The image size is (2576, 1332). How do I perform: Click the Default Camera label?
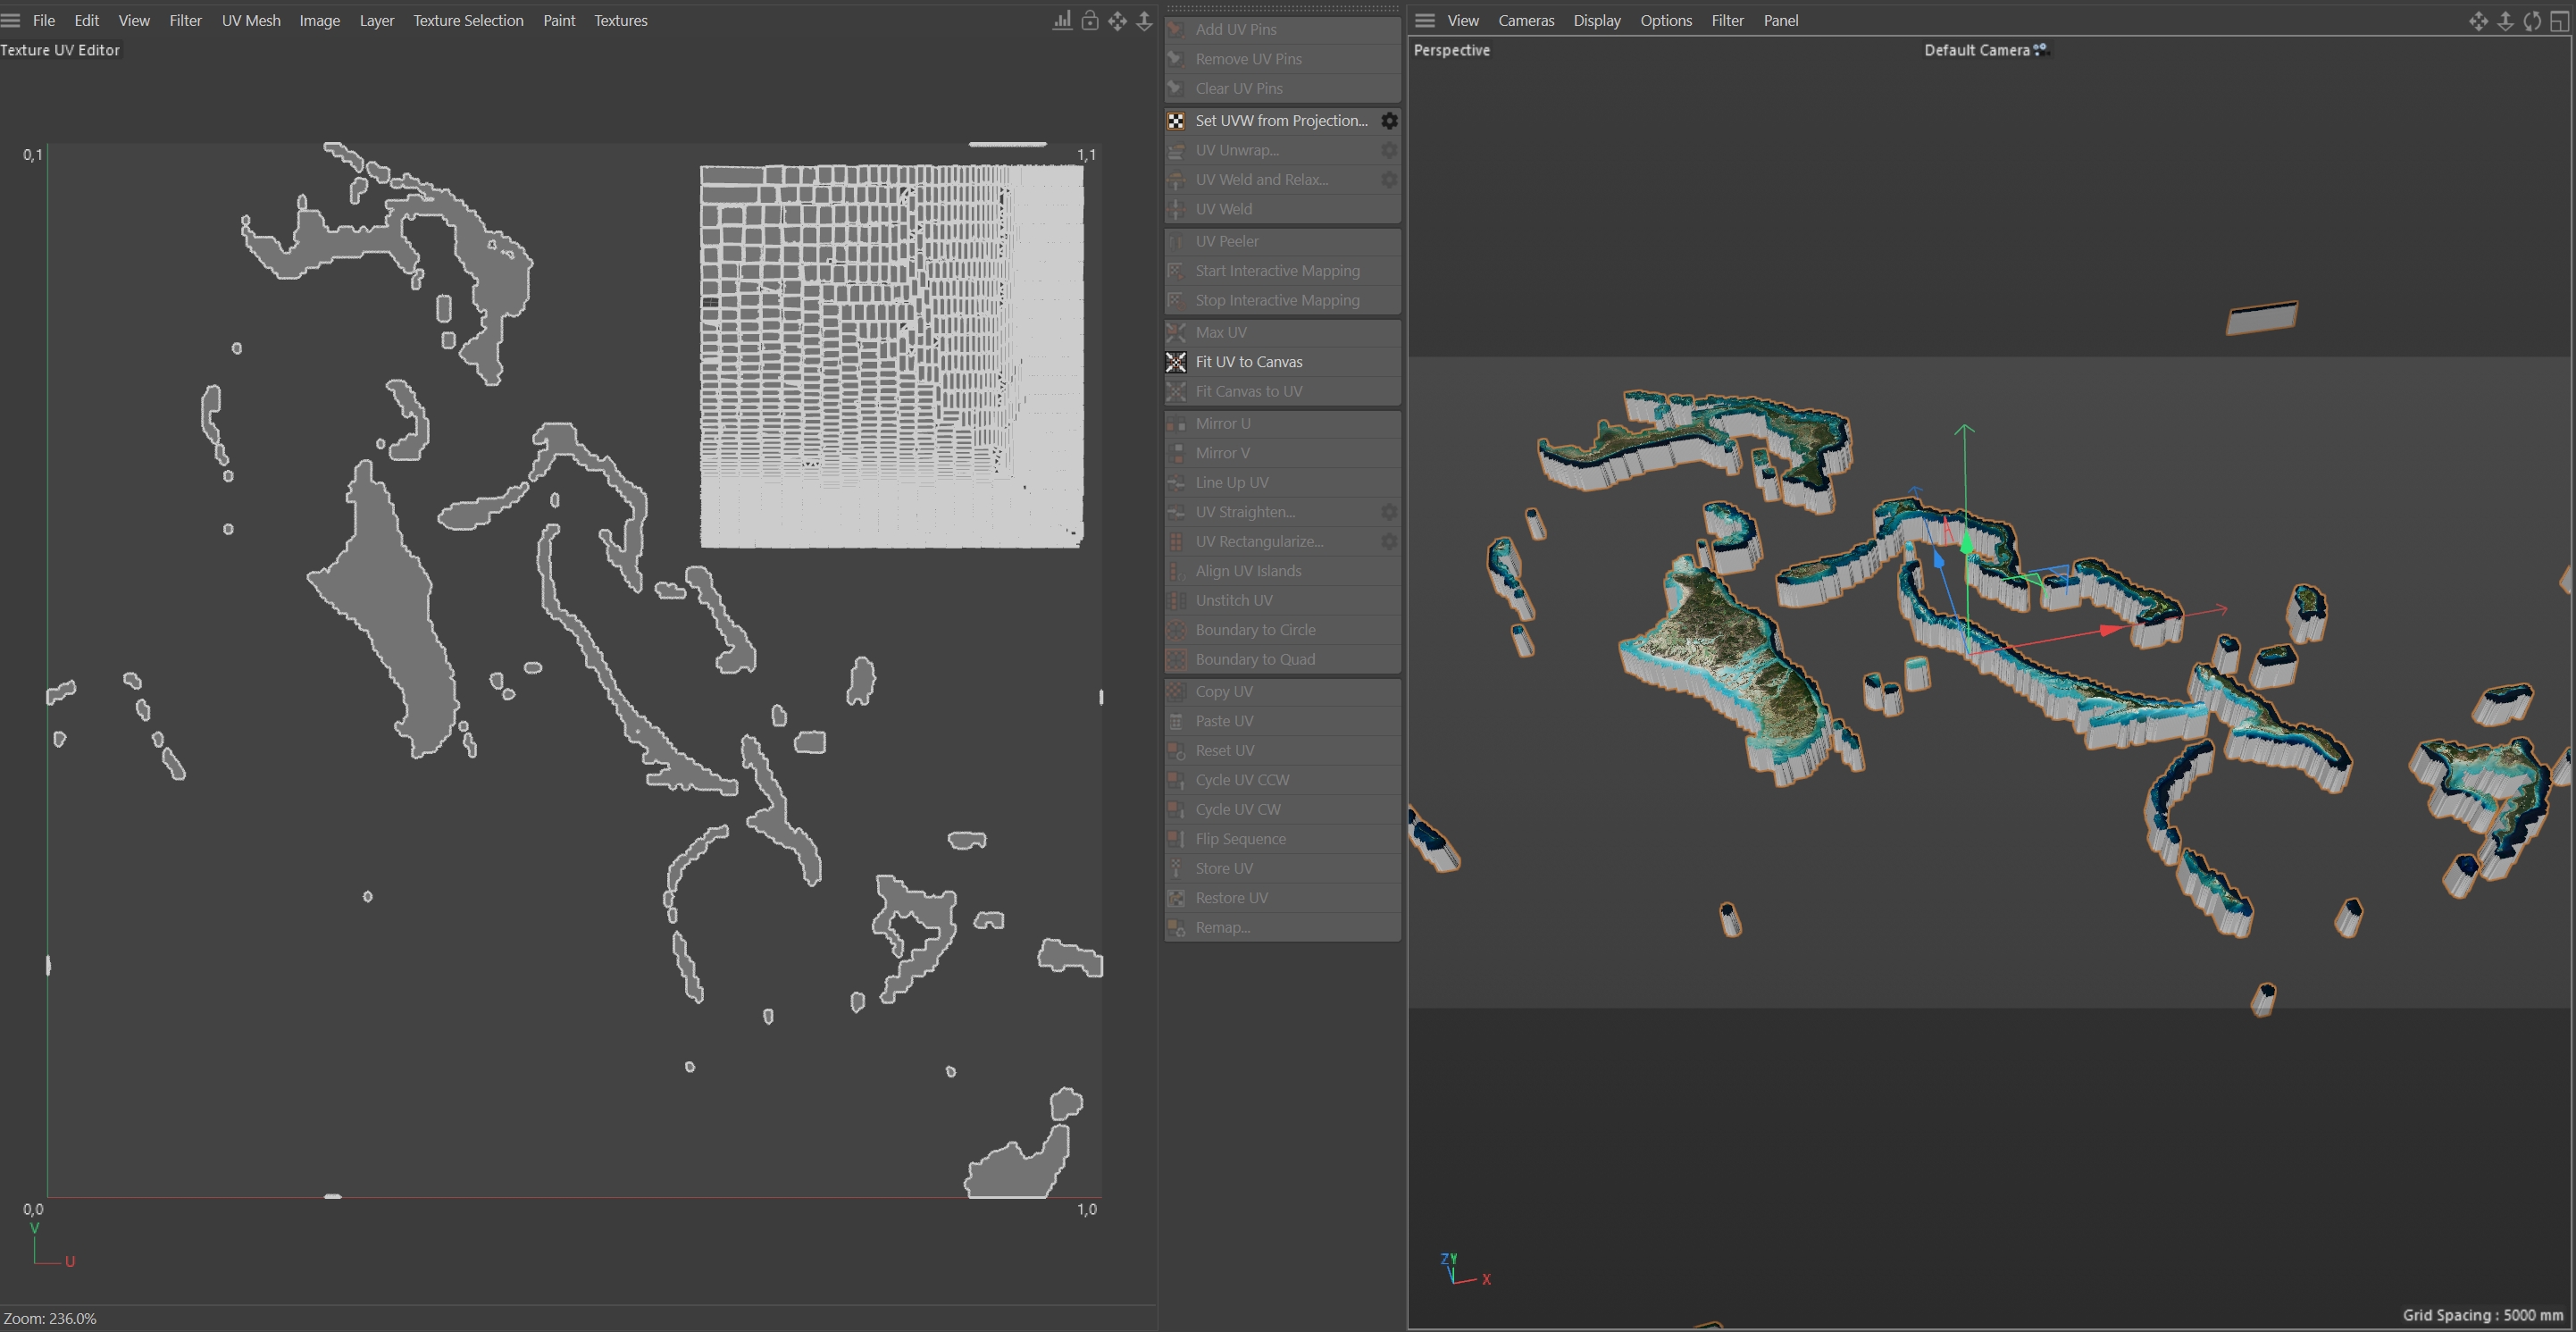click(x=1976, y=50)
